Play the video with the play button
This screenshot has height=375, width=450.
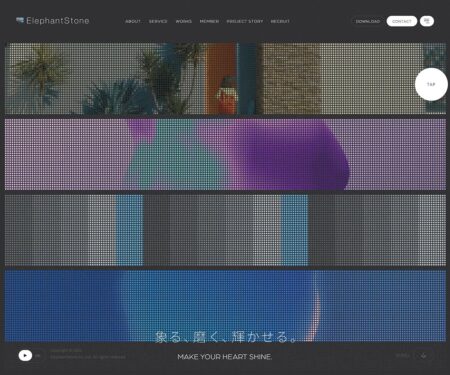tap(25, 355)
